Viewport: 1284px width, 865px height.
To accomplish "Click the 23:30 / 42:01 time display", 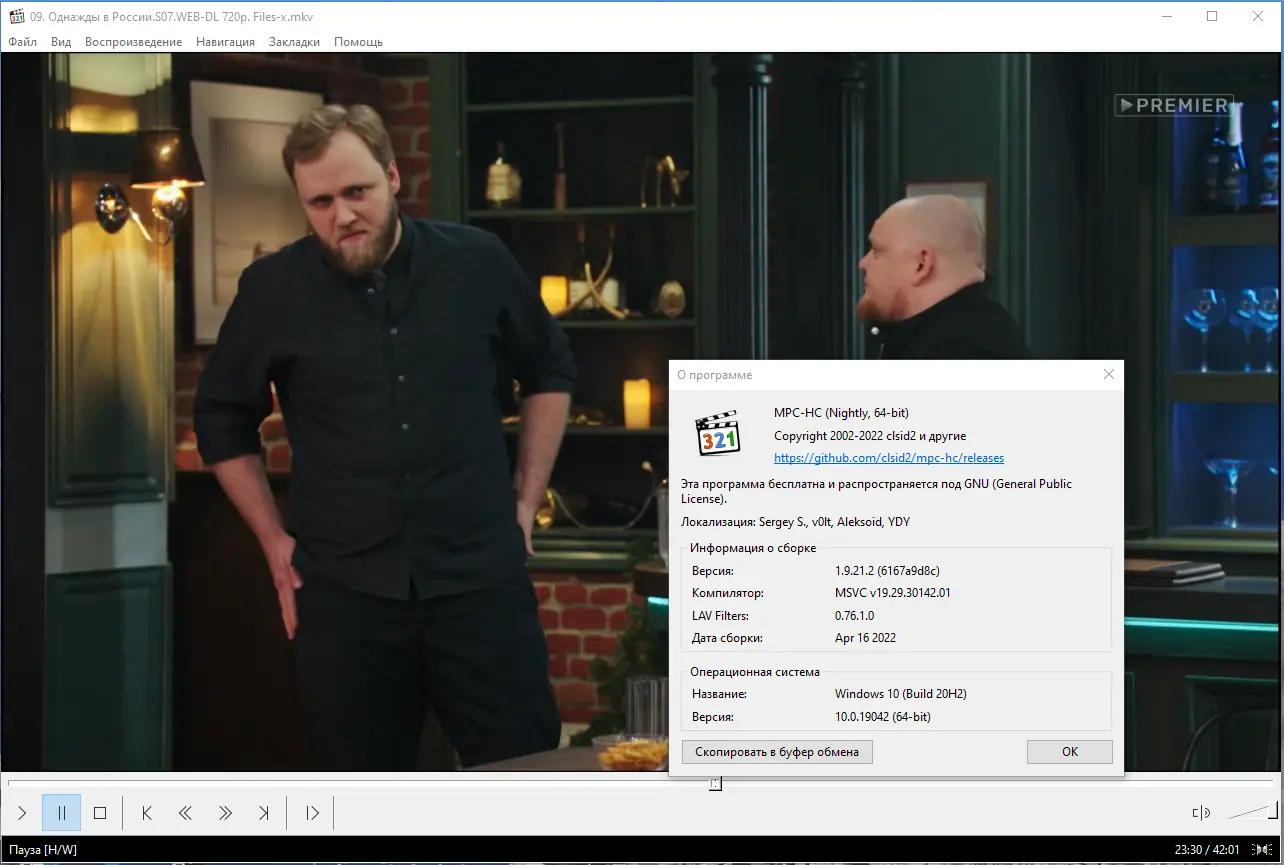I will point(1207,850).
